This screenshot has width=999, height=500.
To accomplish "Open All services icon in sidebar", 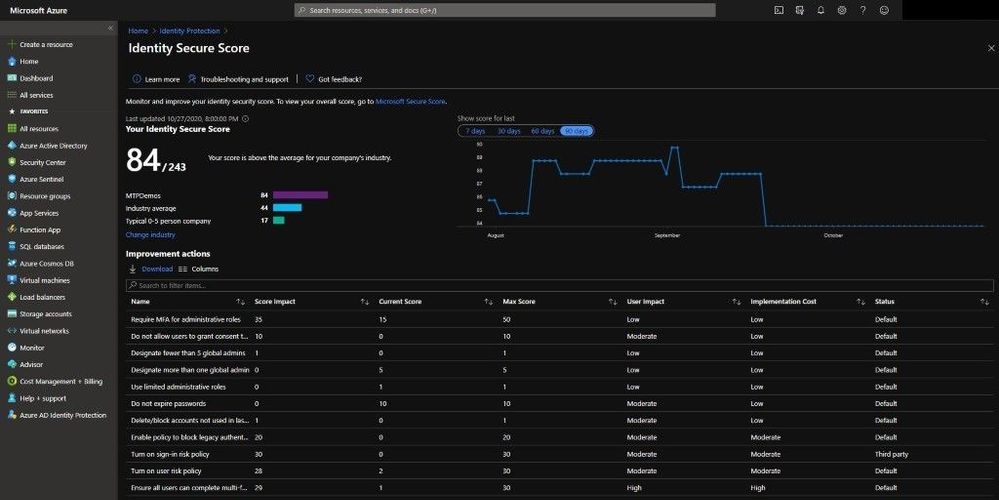I will (x=11, y=95).
